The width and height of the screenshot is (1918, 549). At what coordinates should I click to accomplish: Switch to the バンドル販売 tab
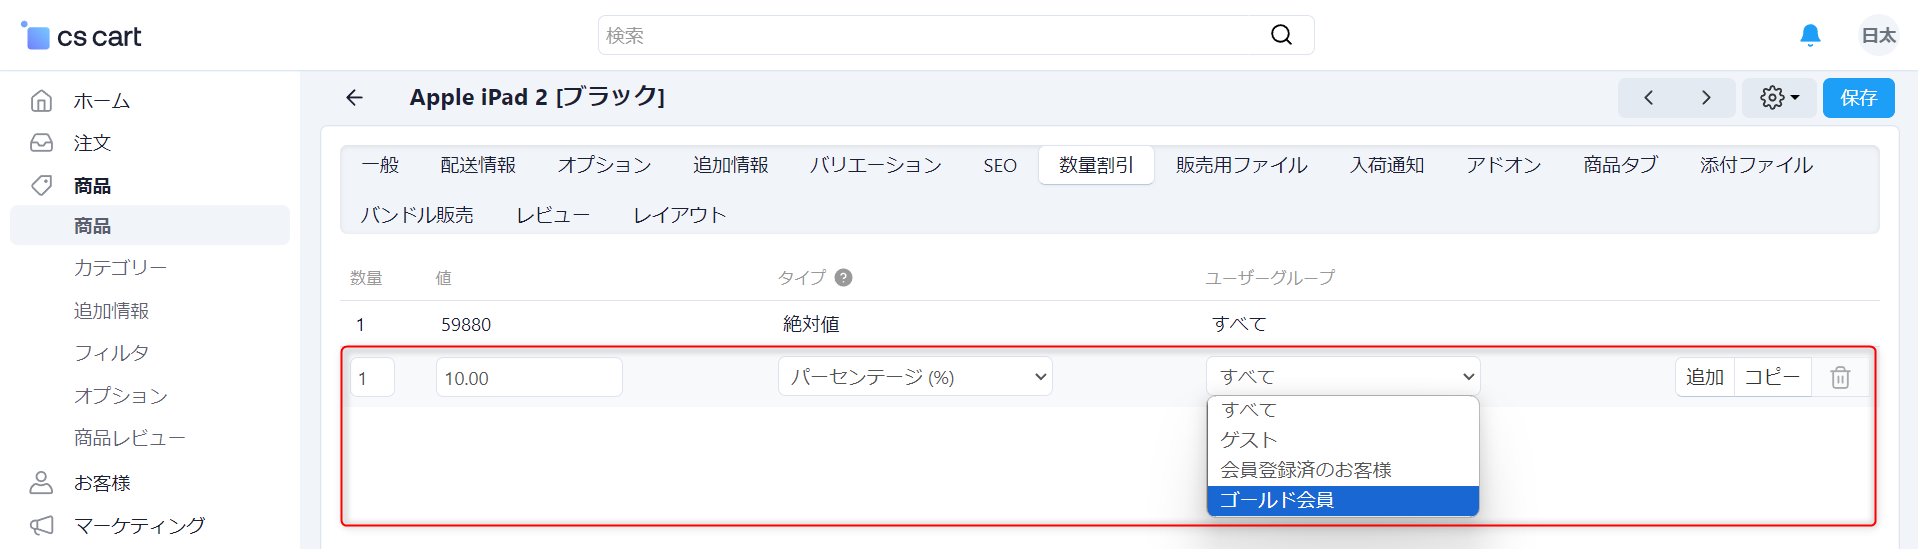417,215
